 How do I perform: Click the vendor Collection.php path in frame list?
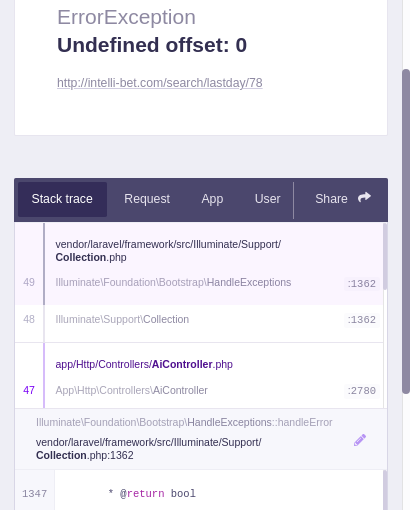click(168, 251)
